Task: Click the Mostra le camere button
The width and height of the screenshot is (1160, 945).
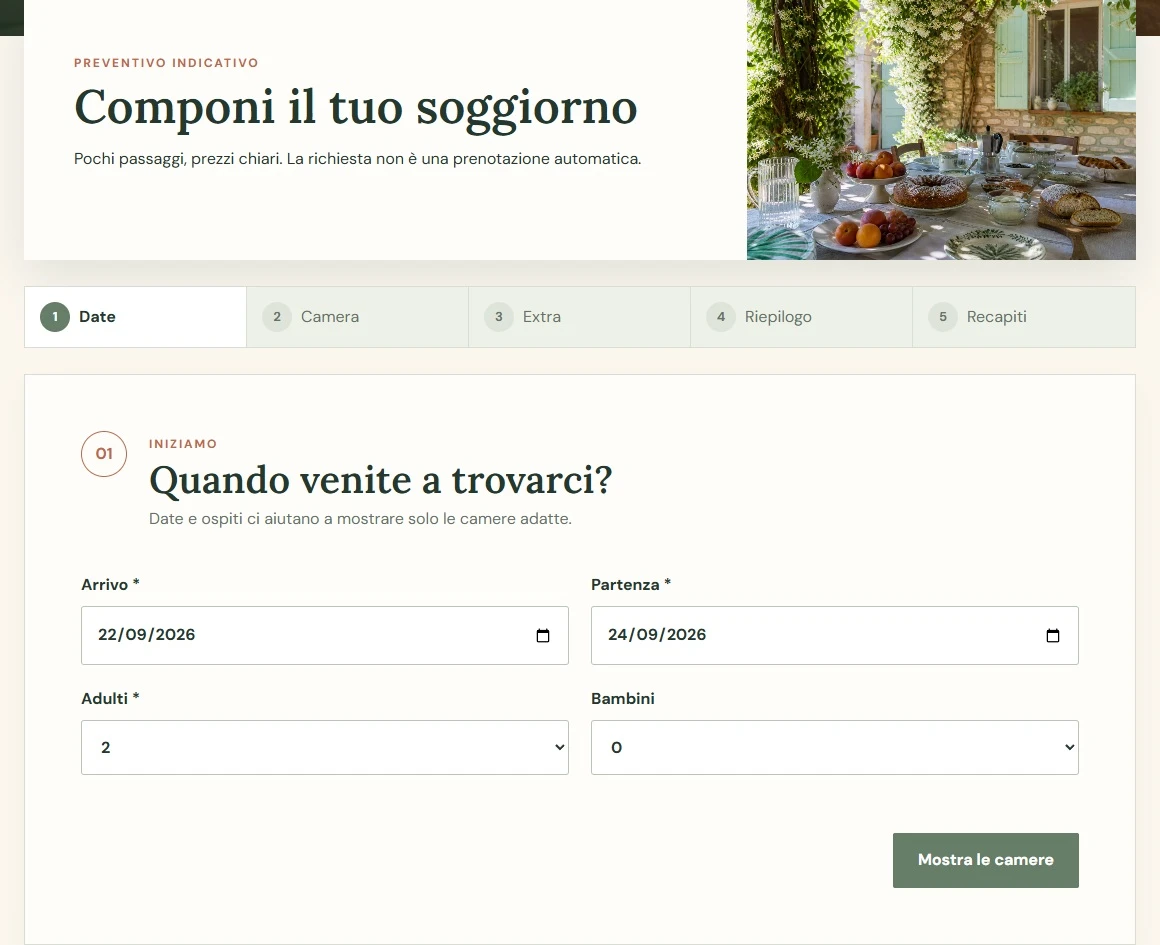Action: point(985,860)
